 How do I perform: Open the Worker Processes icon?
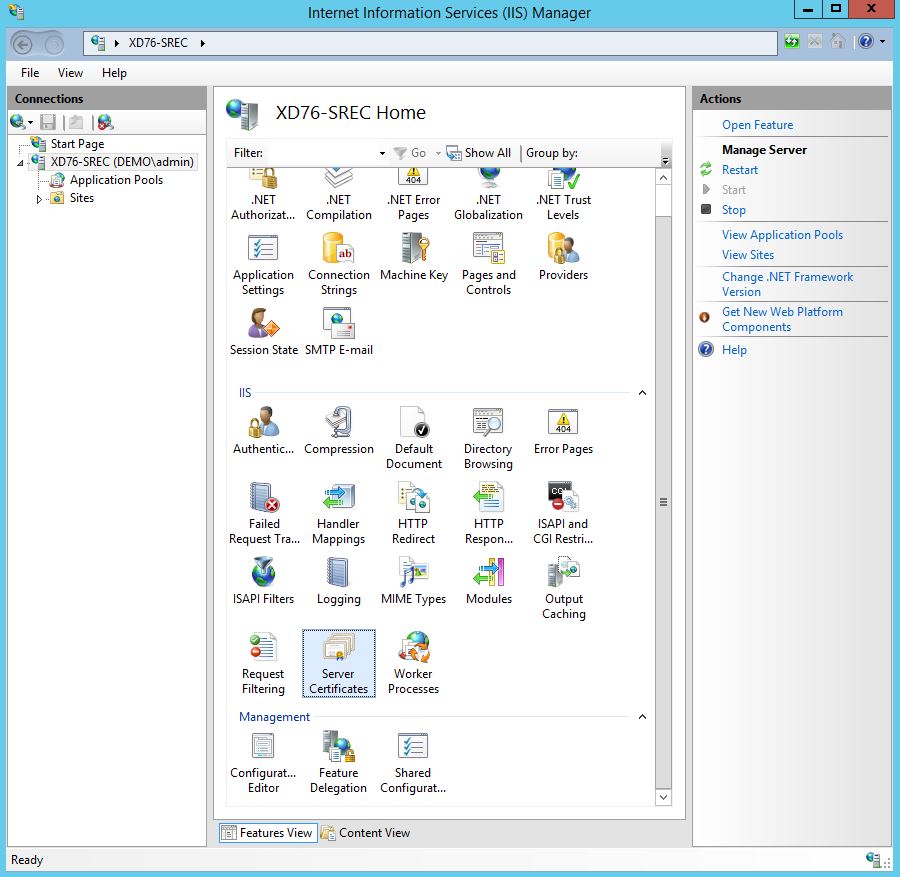coord(413,661)
